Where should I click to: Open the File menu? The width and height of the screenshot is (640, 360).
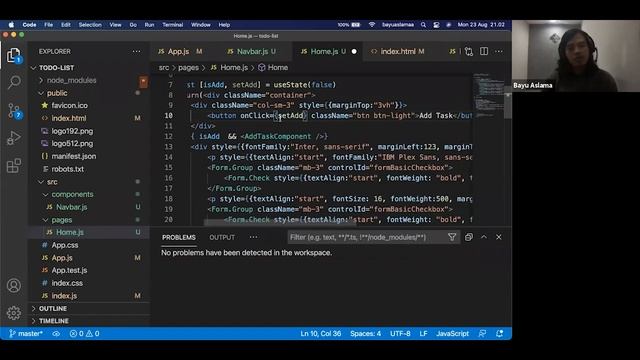pyautogui.click(x=49, y=25)
